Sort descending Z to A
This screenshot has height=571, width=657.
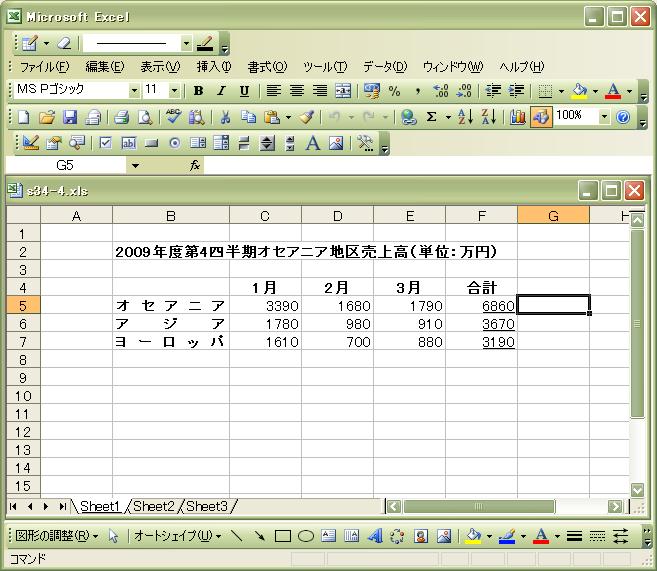pos(489,117)
